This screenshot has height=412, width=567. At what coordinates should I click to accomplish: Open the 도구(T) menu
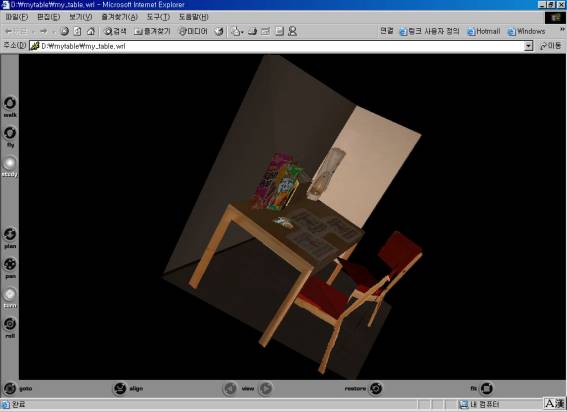158,17
